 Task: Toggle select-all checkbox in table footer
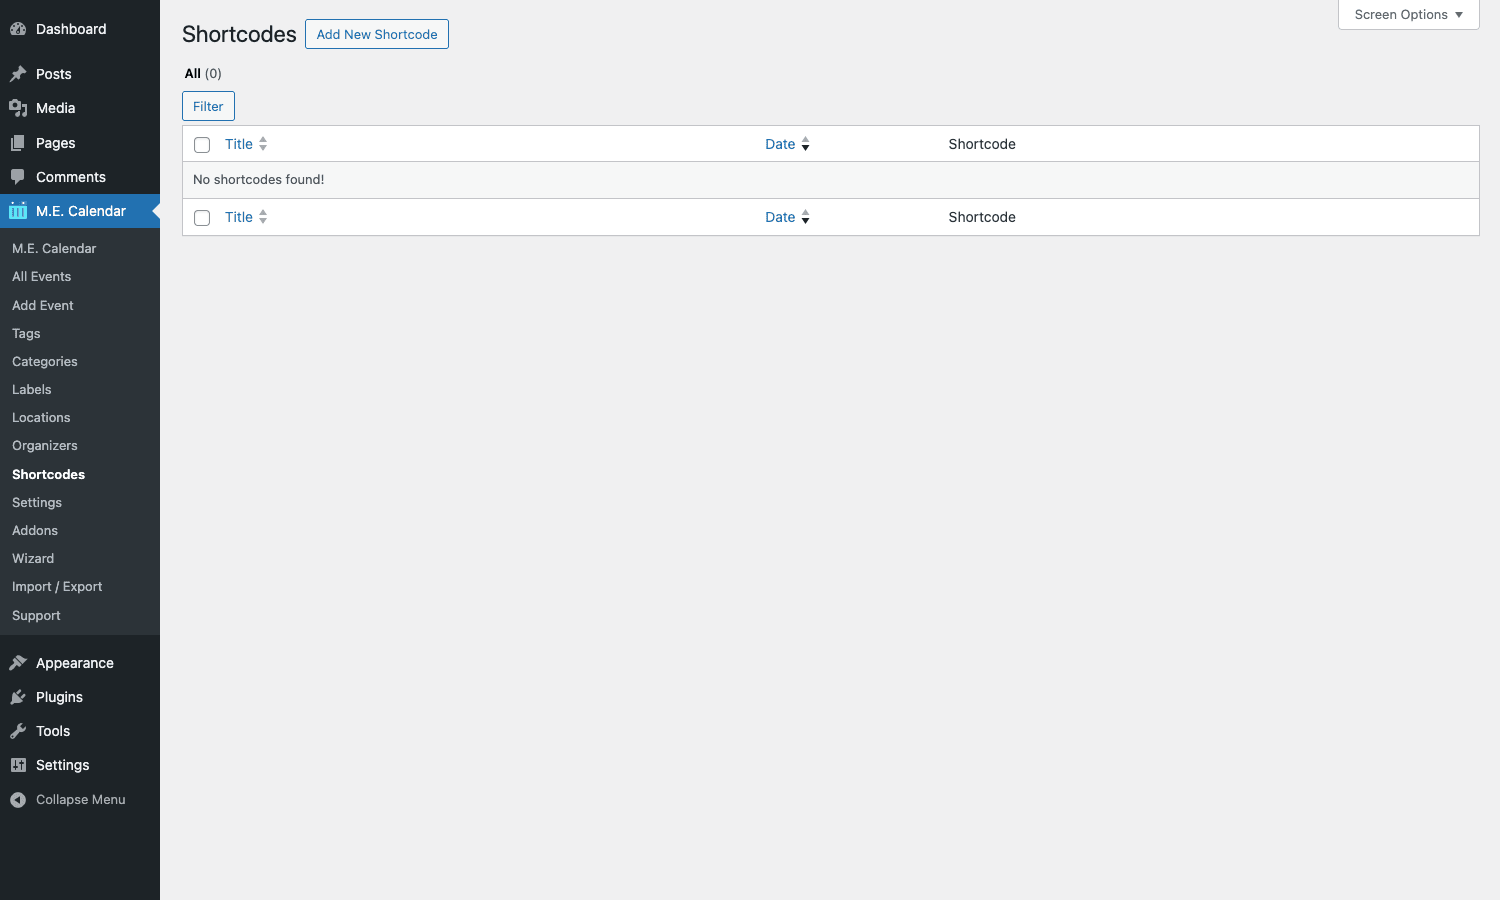[x=202, y=218]
